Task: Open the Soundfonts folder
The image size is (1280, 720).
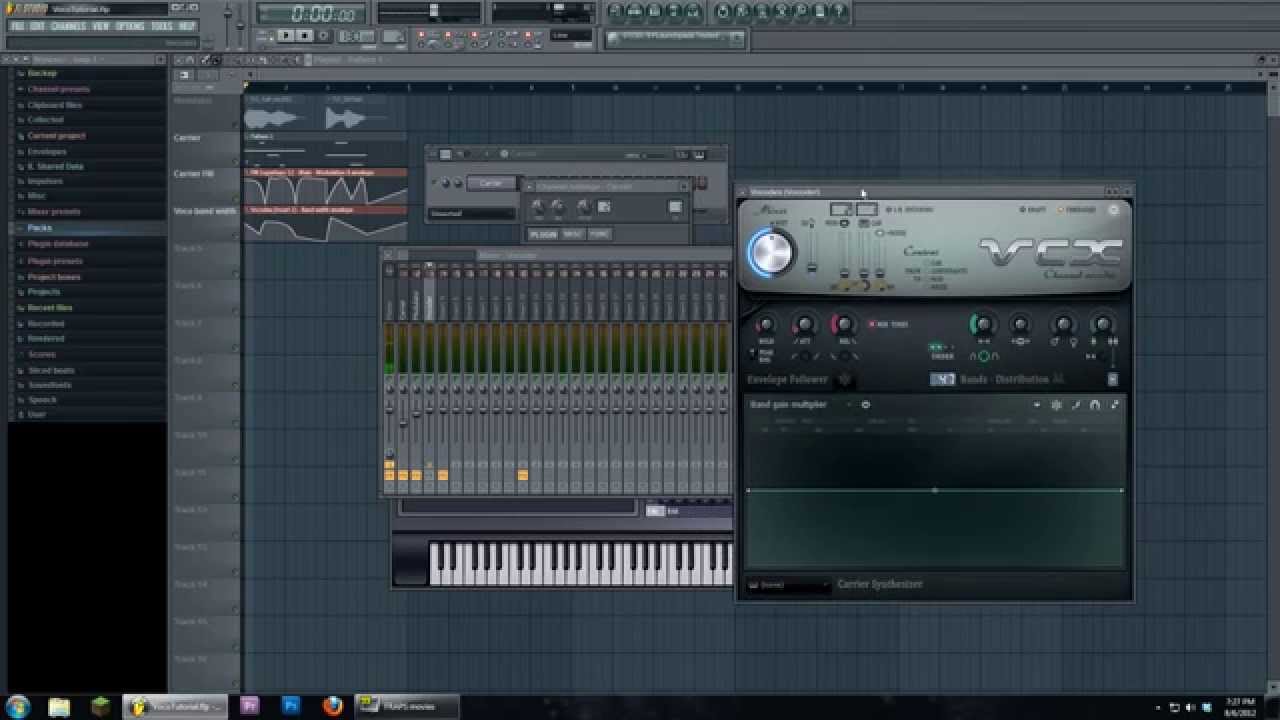Action: pyautogui.click(x=50, y=385)
